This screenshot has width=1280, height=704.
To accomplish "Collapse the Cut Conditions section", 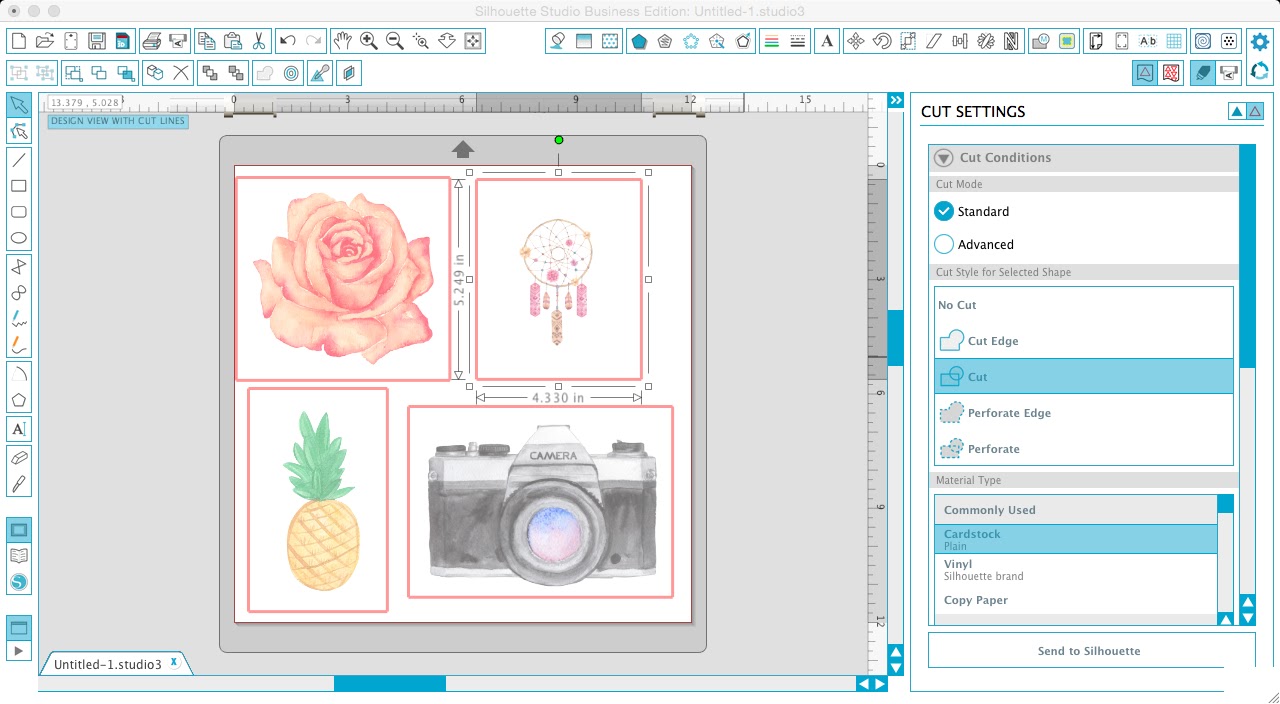I will [943, 157].
